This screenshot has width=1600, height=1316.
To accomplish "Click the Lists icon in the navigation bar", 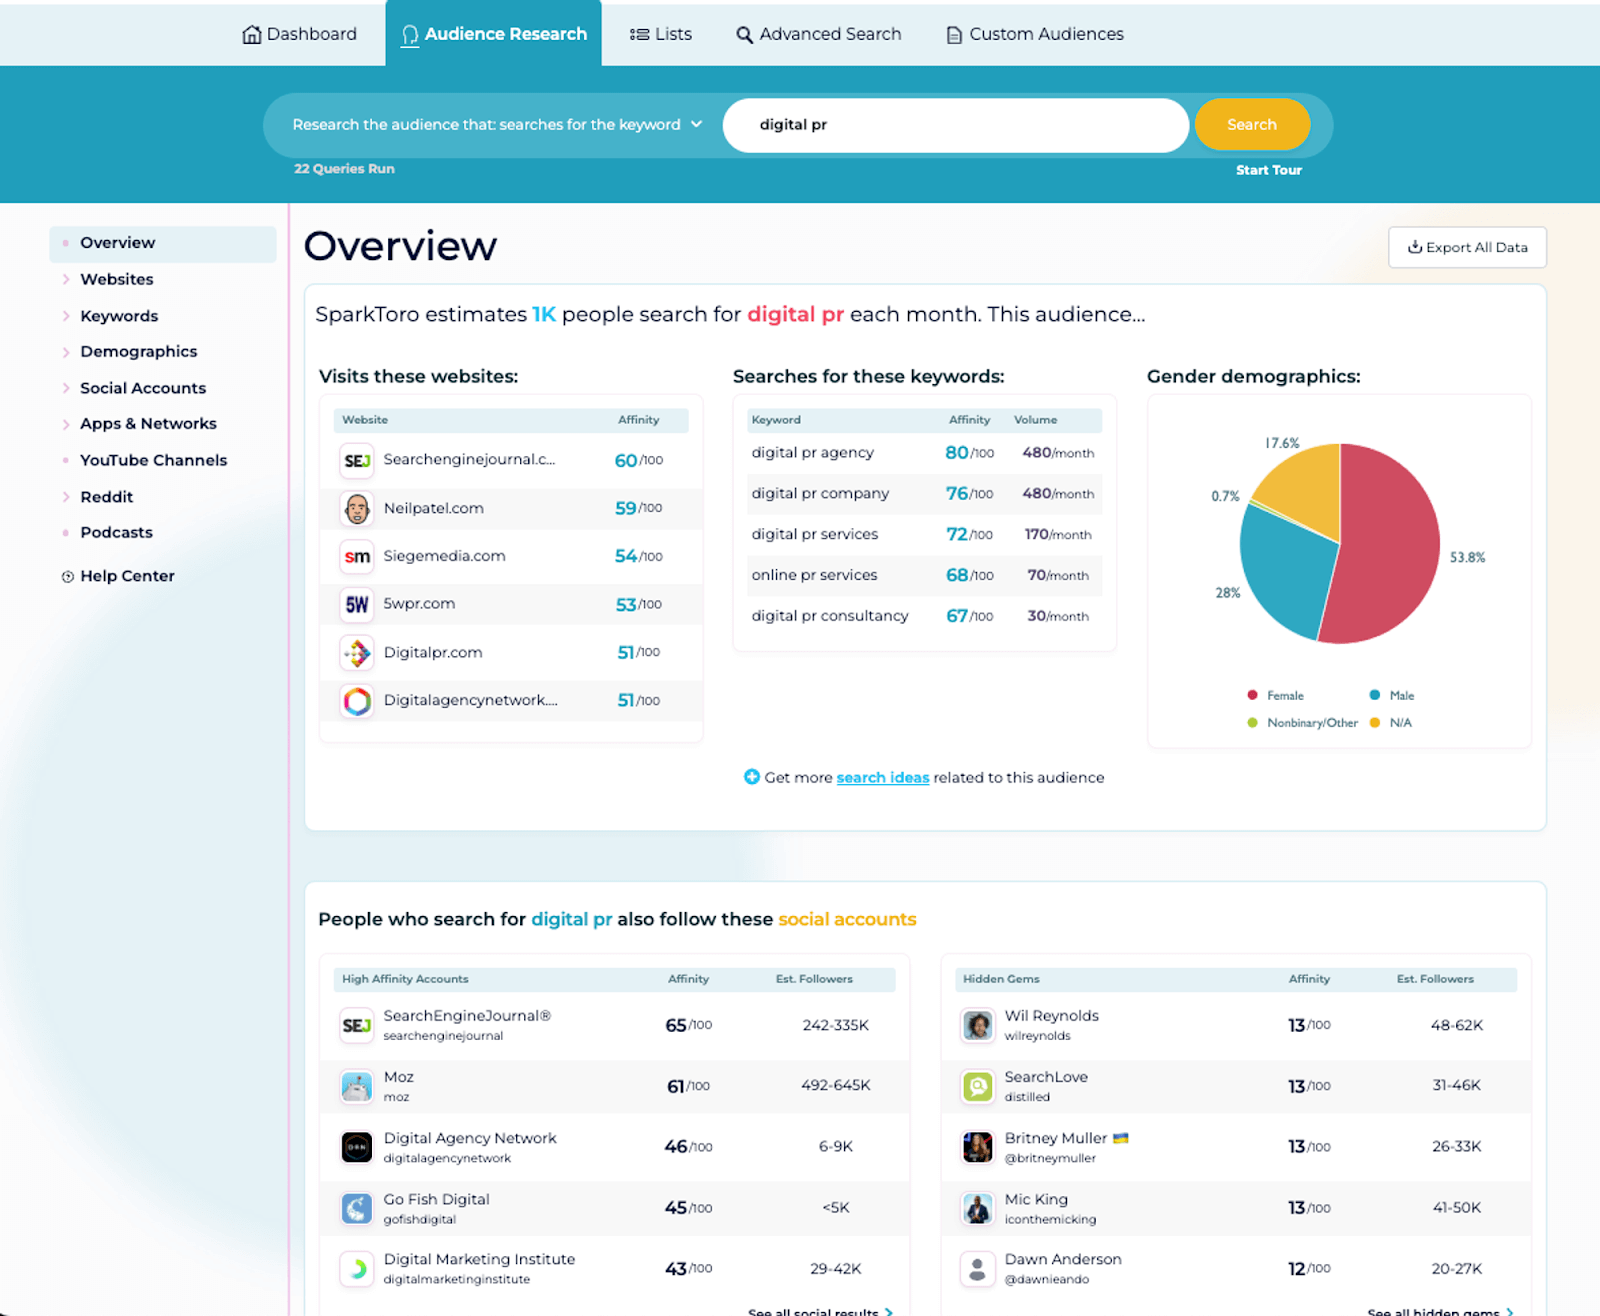I will coord(639,35).
